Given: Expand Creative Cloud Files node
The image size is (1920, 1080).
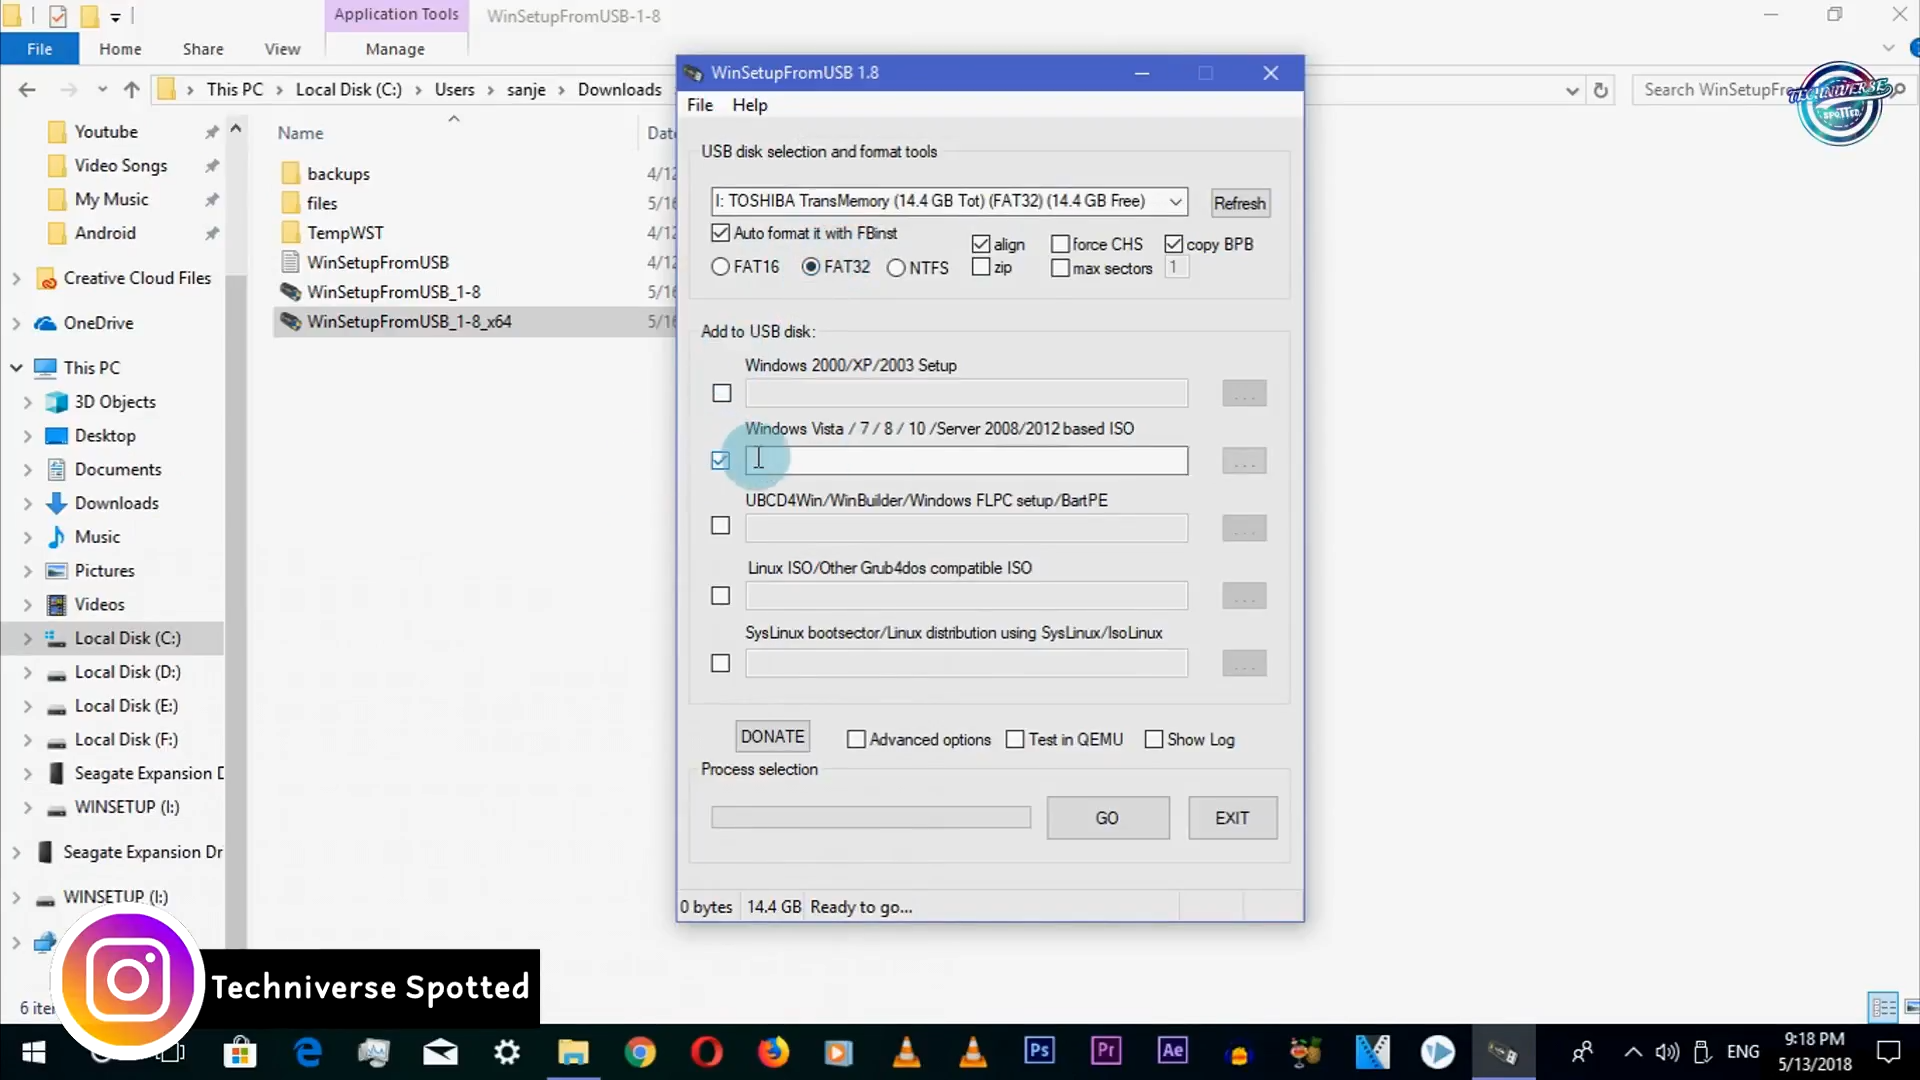Looking at the screenshot, I should (x=16, y=279).
